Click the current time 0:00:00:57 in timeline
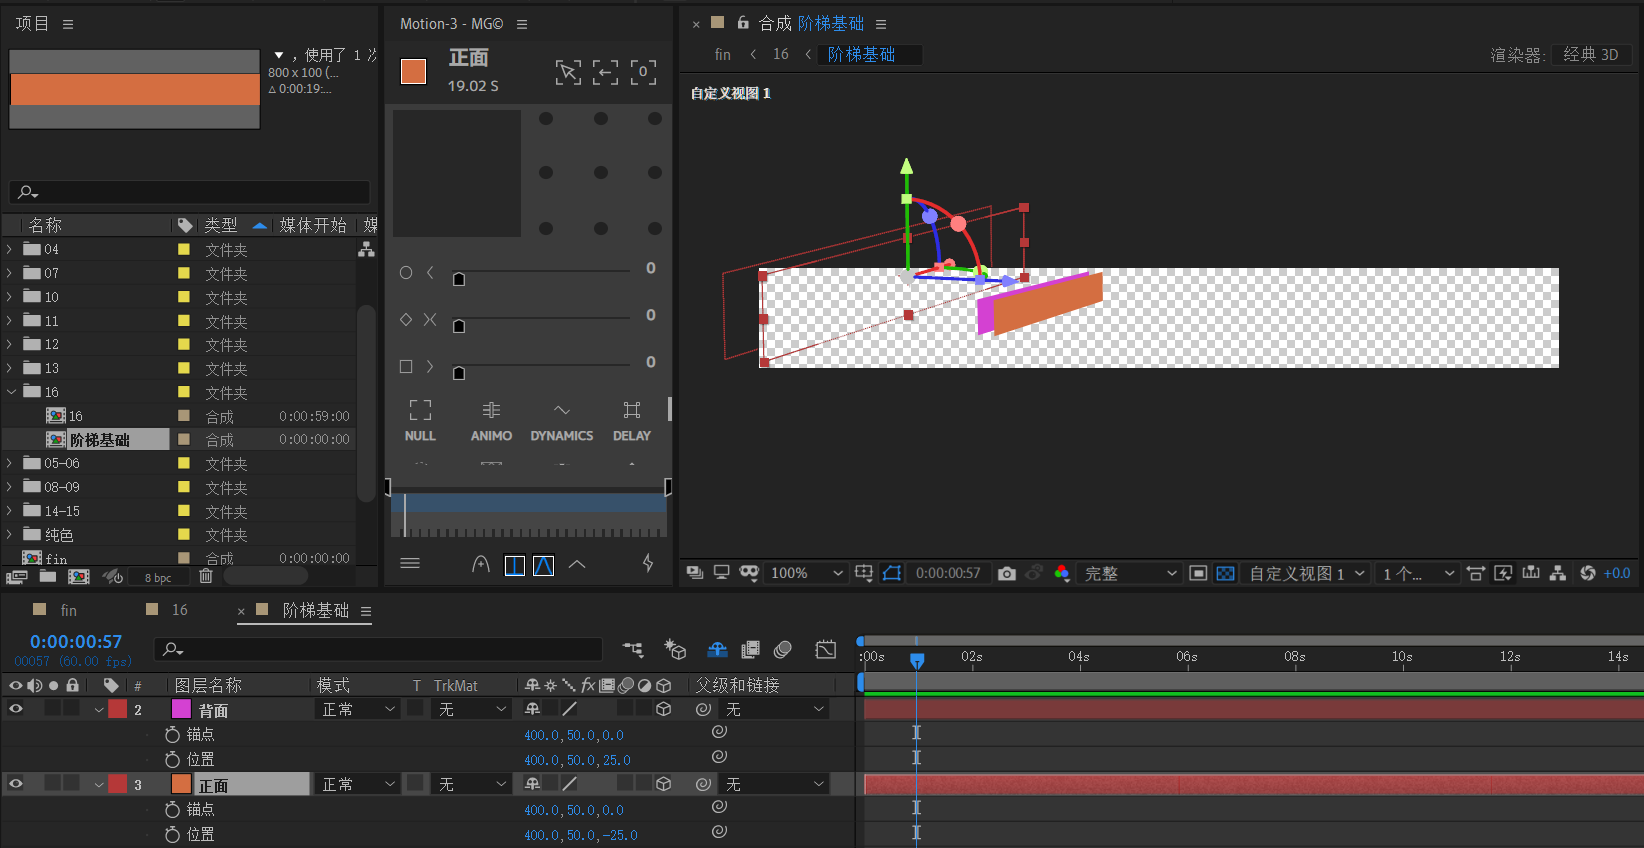 click(x=76, y=642)
